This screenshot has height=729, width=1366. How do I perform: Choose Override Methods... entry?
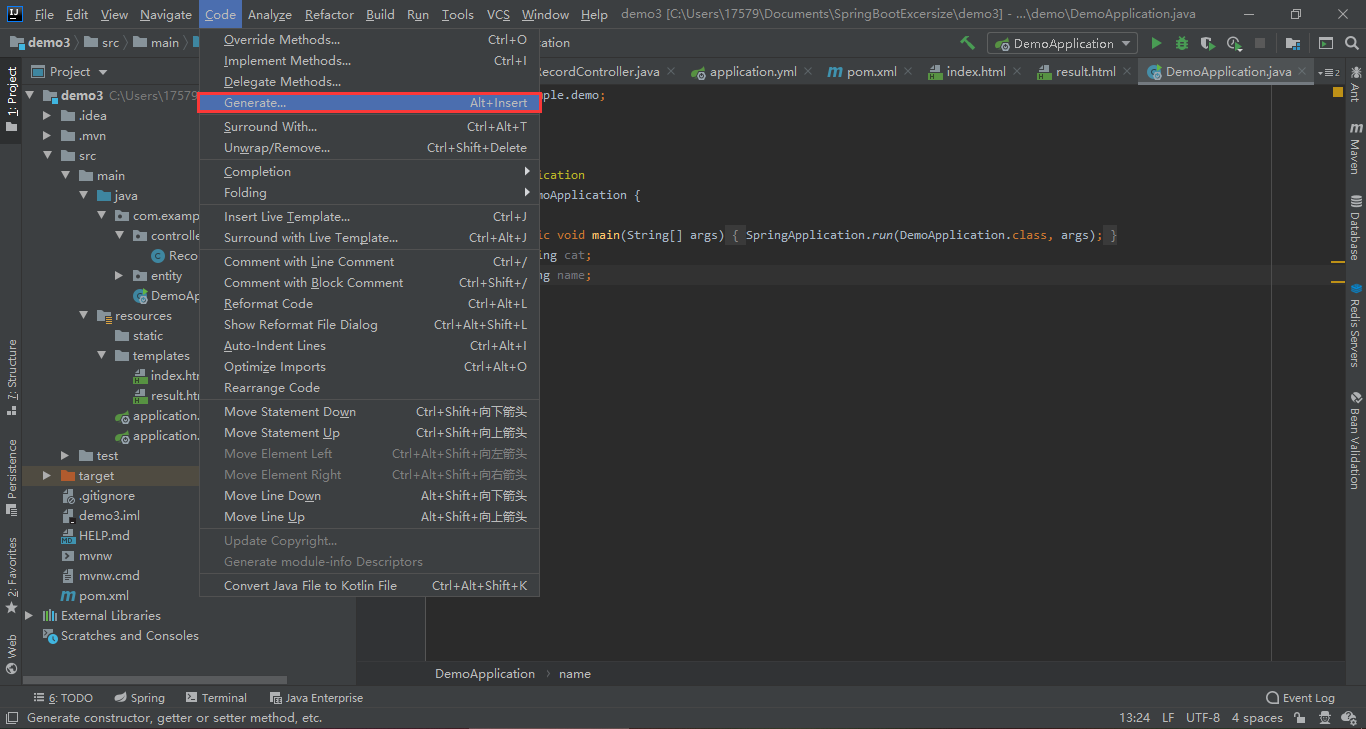tap(369, 40)
